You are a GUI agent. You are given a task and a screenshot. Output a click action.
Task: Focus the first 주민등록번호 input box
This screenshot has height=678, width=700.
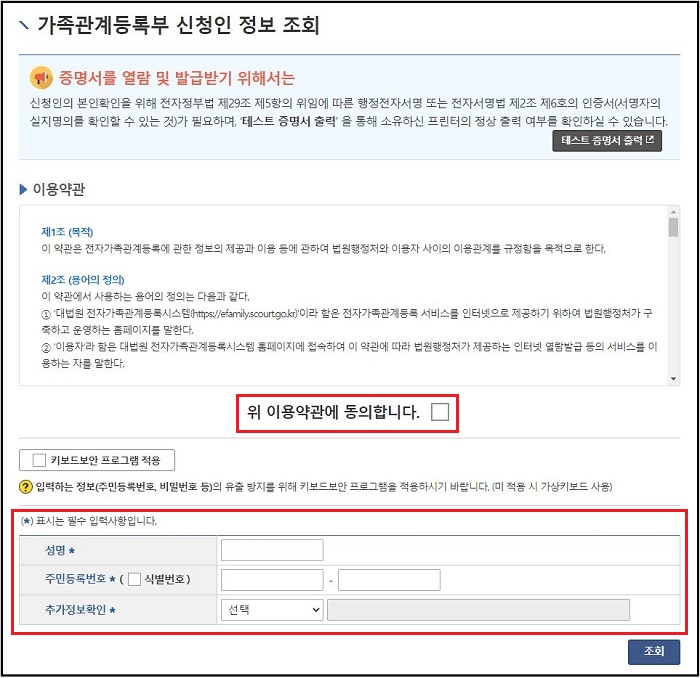point(272,580)
